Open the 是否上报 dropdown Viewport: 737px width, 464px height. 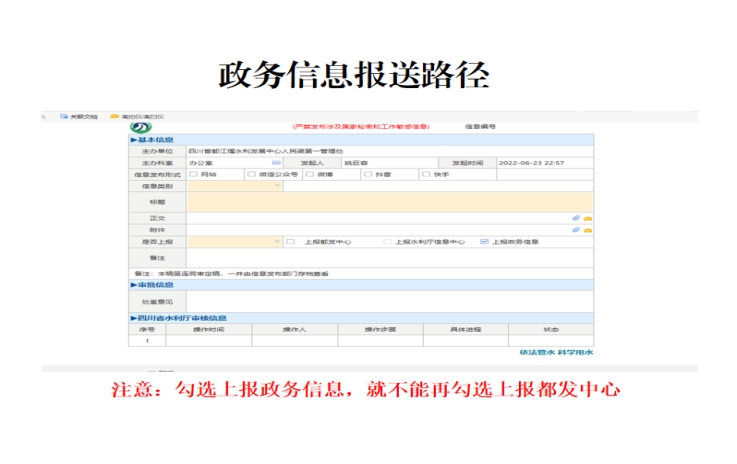tap(277, 242)
